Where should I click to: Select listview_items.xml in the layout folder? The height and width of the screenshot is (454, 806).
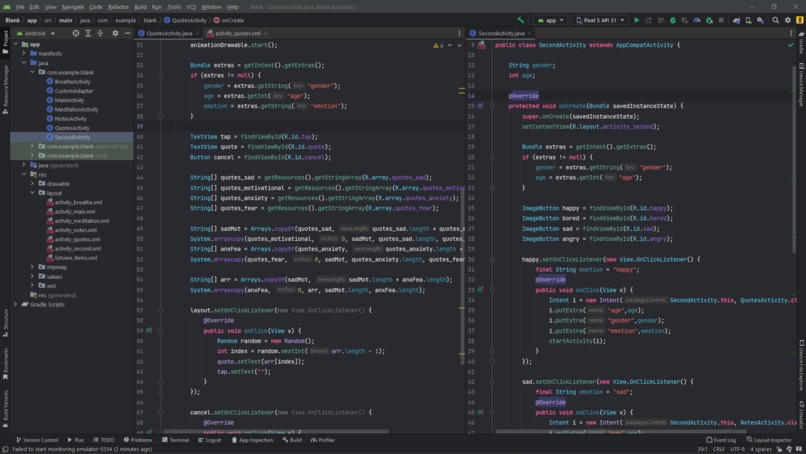76,258
